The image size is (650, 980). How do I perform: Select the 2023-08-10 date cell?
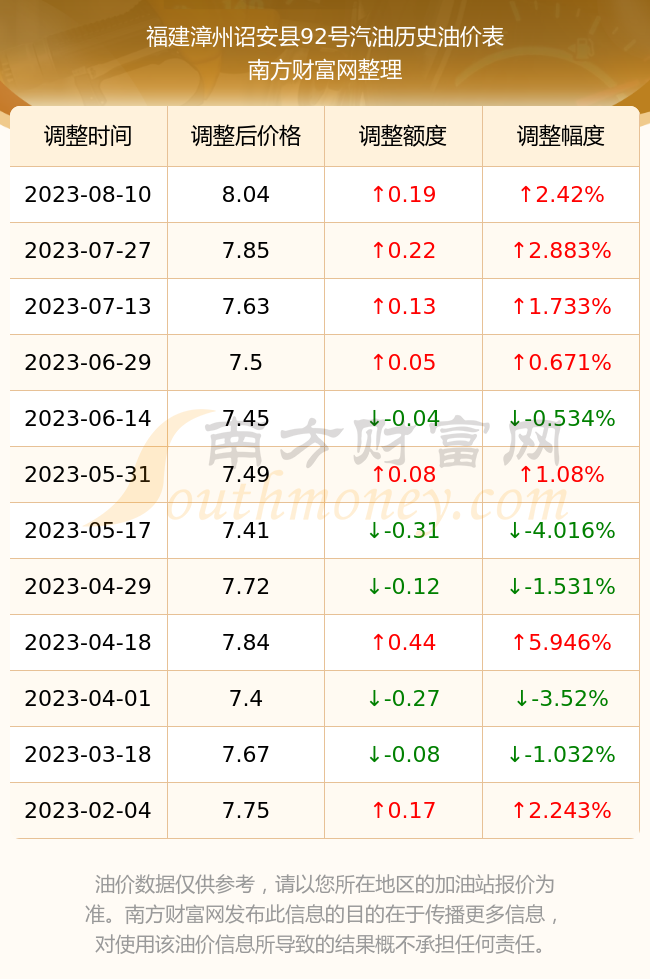tap(88, 194)
